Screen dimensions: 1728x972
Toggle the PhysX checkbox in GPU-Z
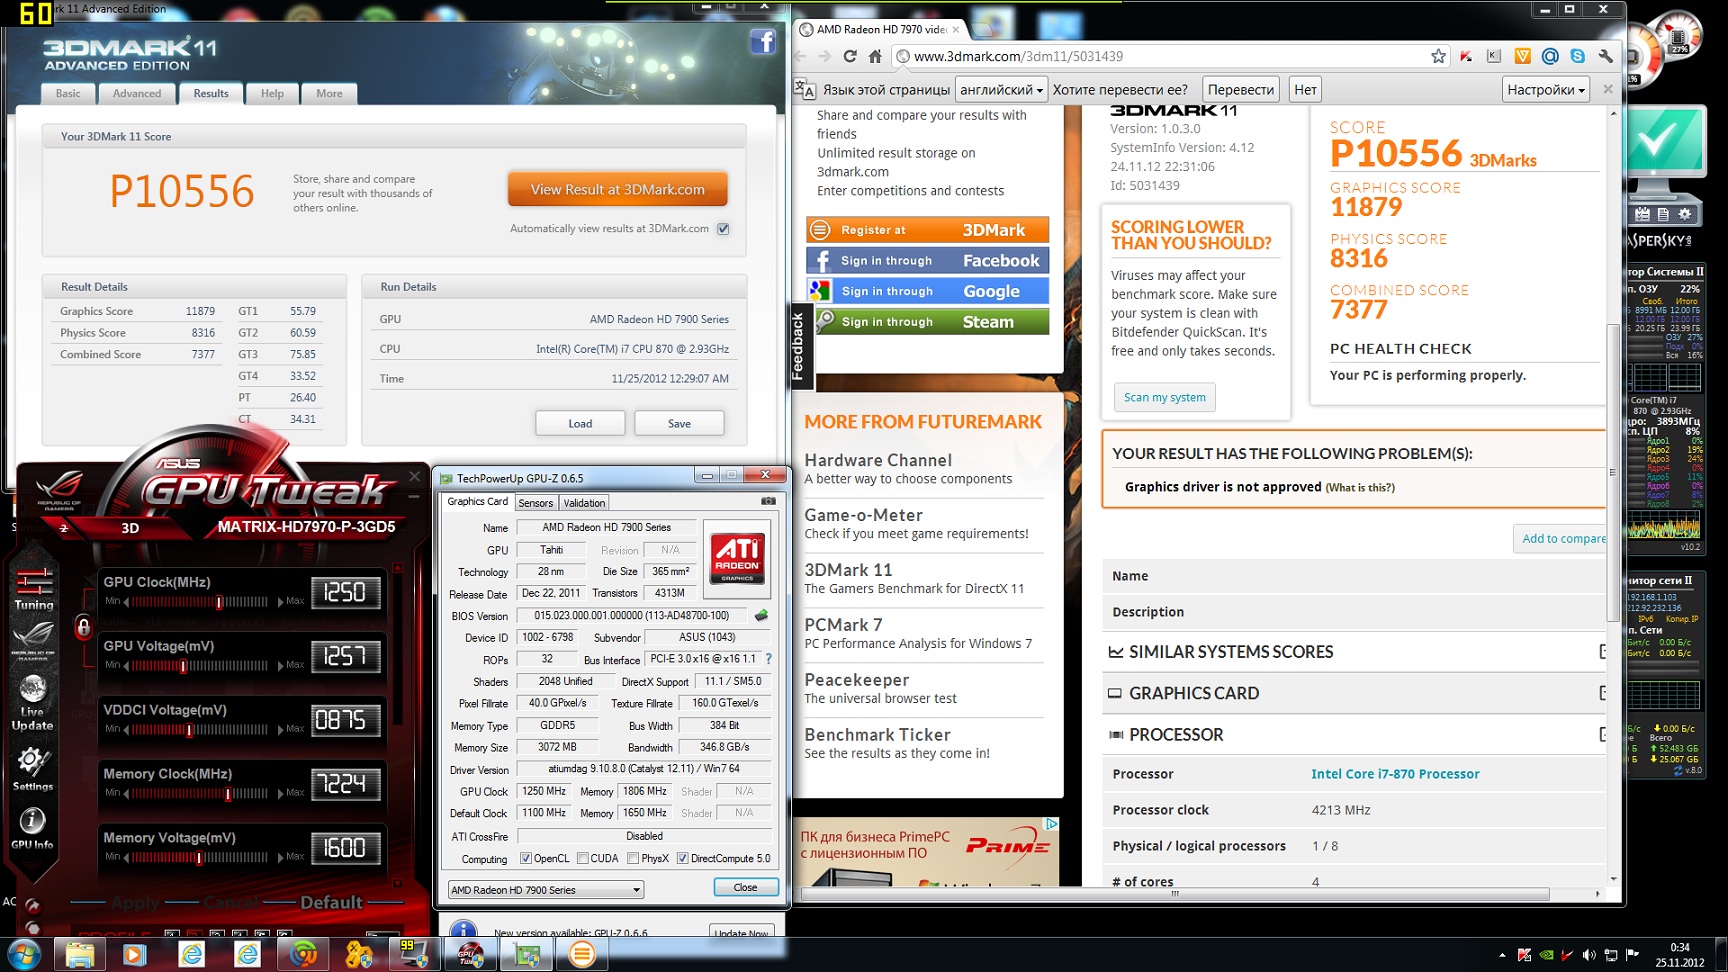633,858
